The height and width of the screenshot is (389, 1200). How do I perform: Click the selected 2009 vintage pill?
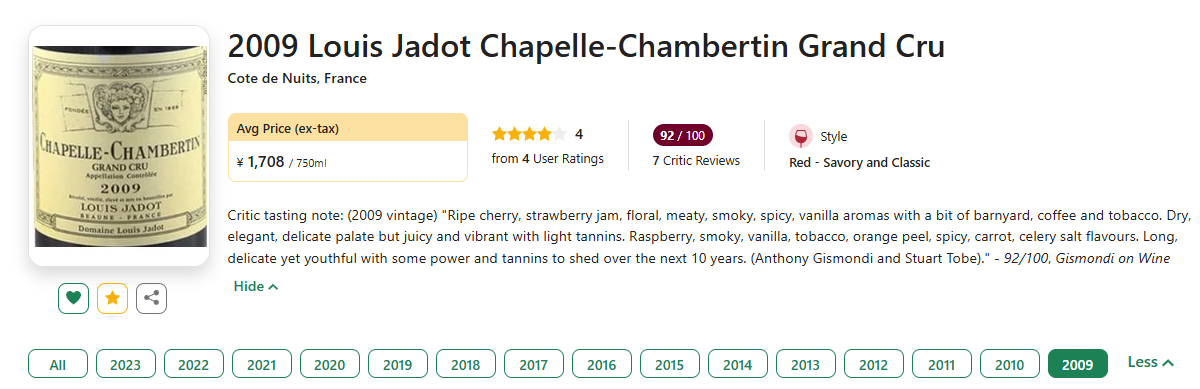[x=1078, y=364]
